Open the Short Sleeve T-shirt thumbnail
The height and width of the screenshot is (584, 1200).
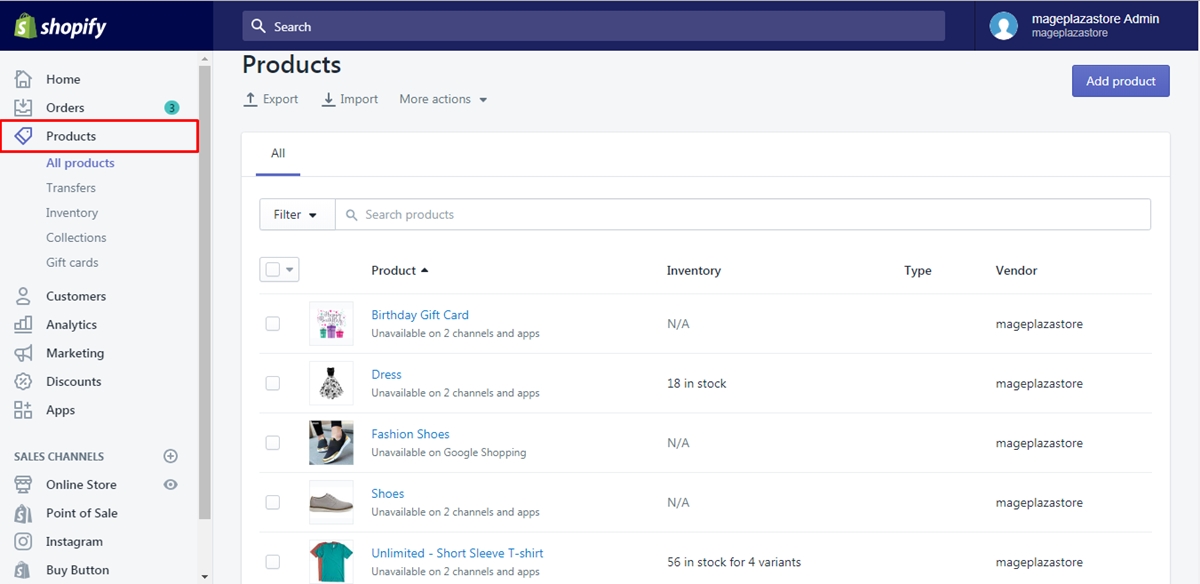(x=331, y=562)
